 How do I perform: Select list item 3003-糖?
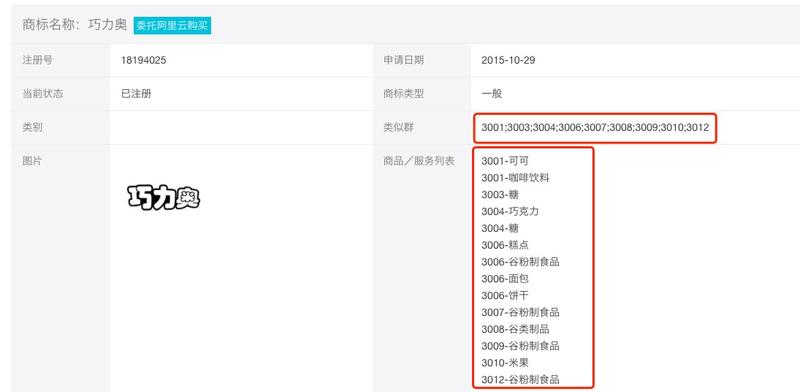click(x=499, y=195)
